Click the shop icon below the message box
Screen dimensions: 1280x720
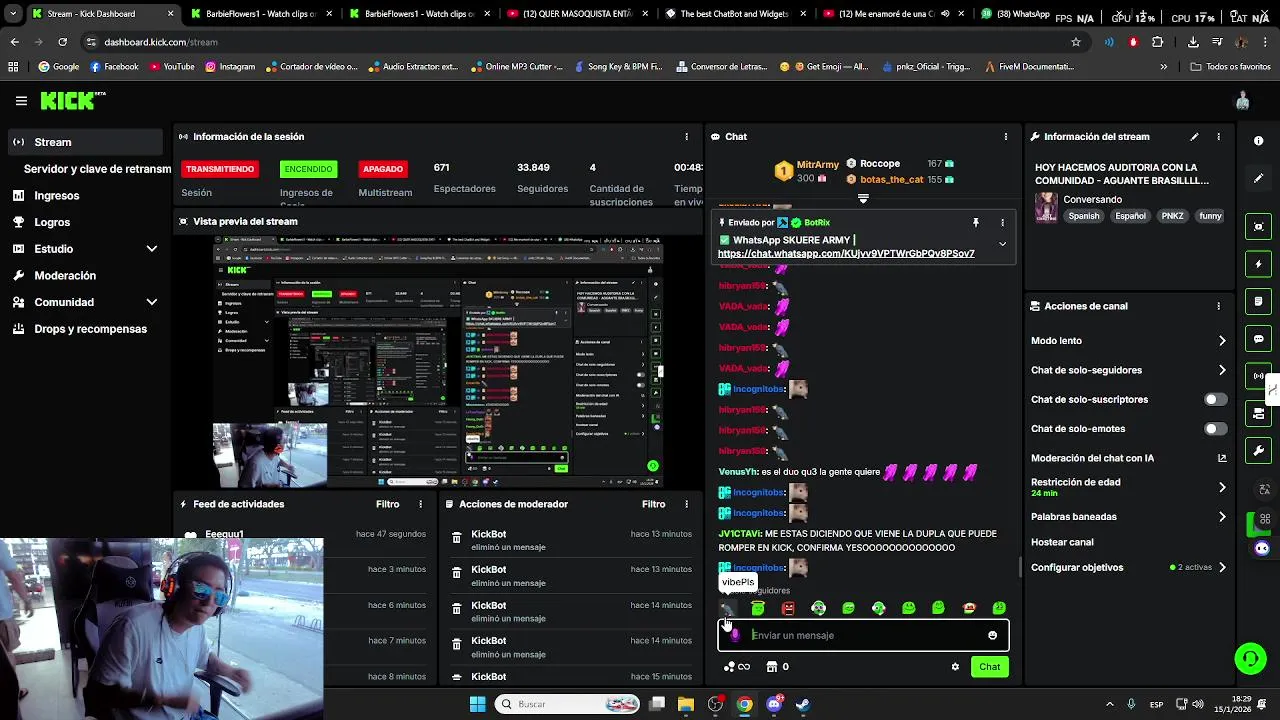pyautogui.click(x=772, y=667)
